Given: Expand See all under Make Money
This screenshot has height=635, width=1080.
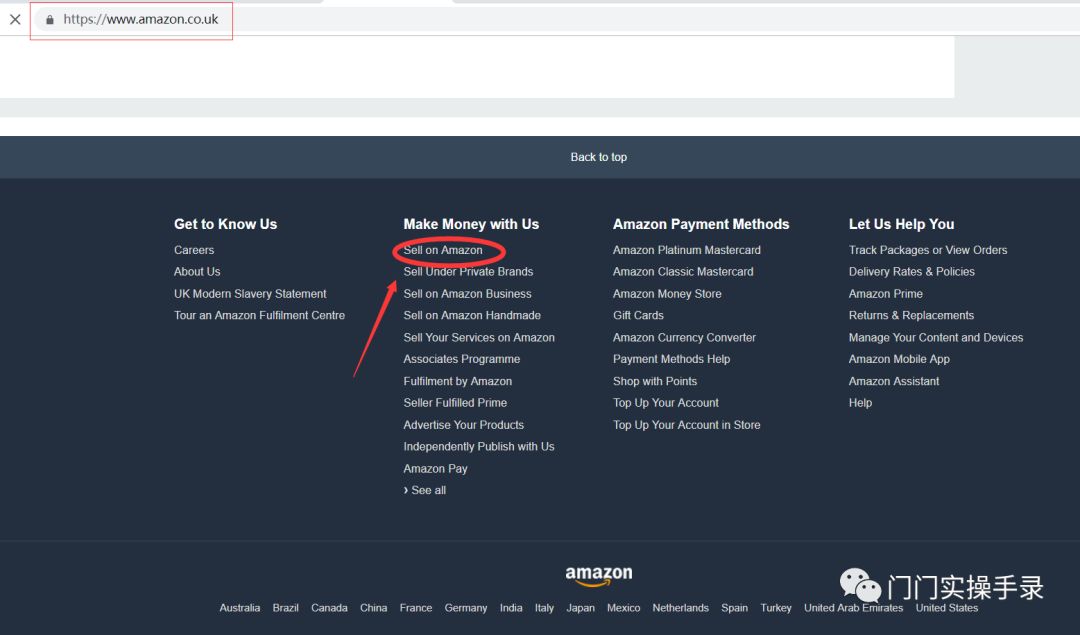Looking at the screenshot, I should (x=425, y=490).
